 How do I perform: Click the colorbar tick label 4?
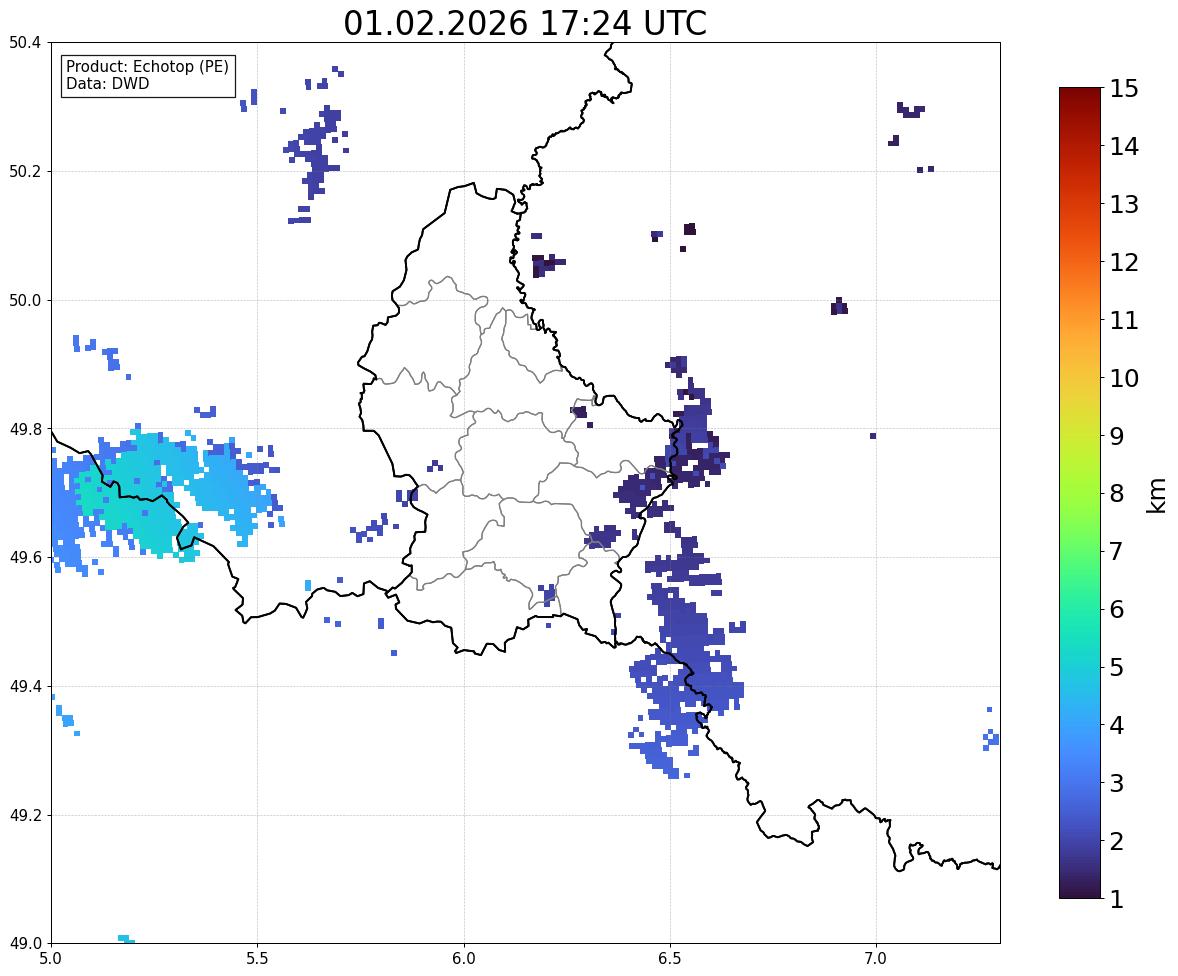(x=1117, y=725)
